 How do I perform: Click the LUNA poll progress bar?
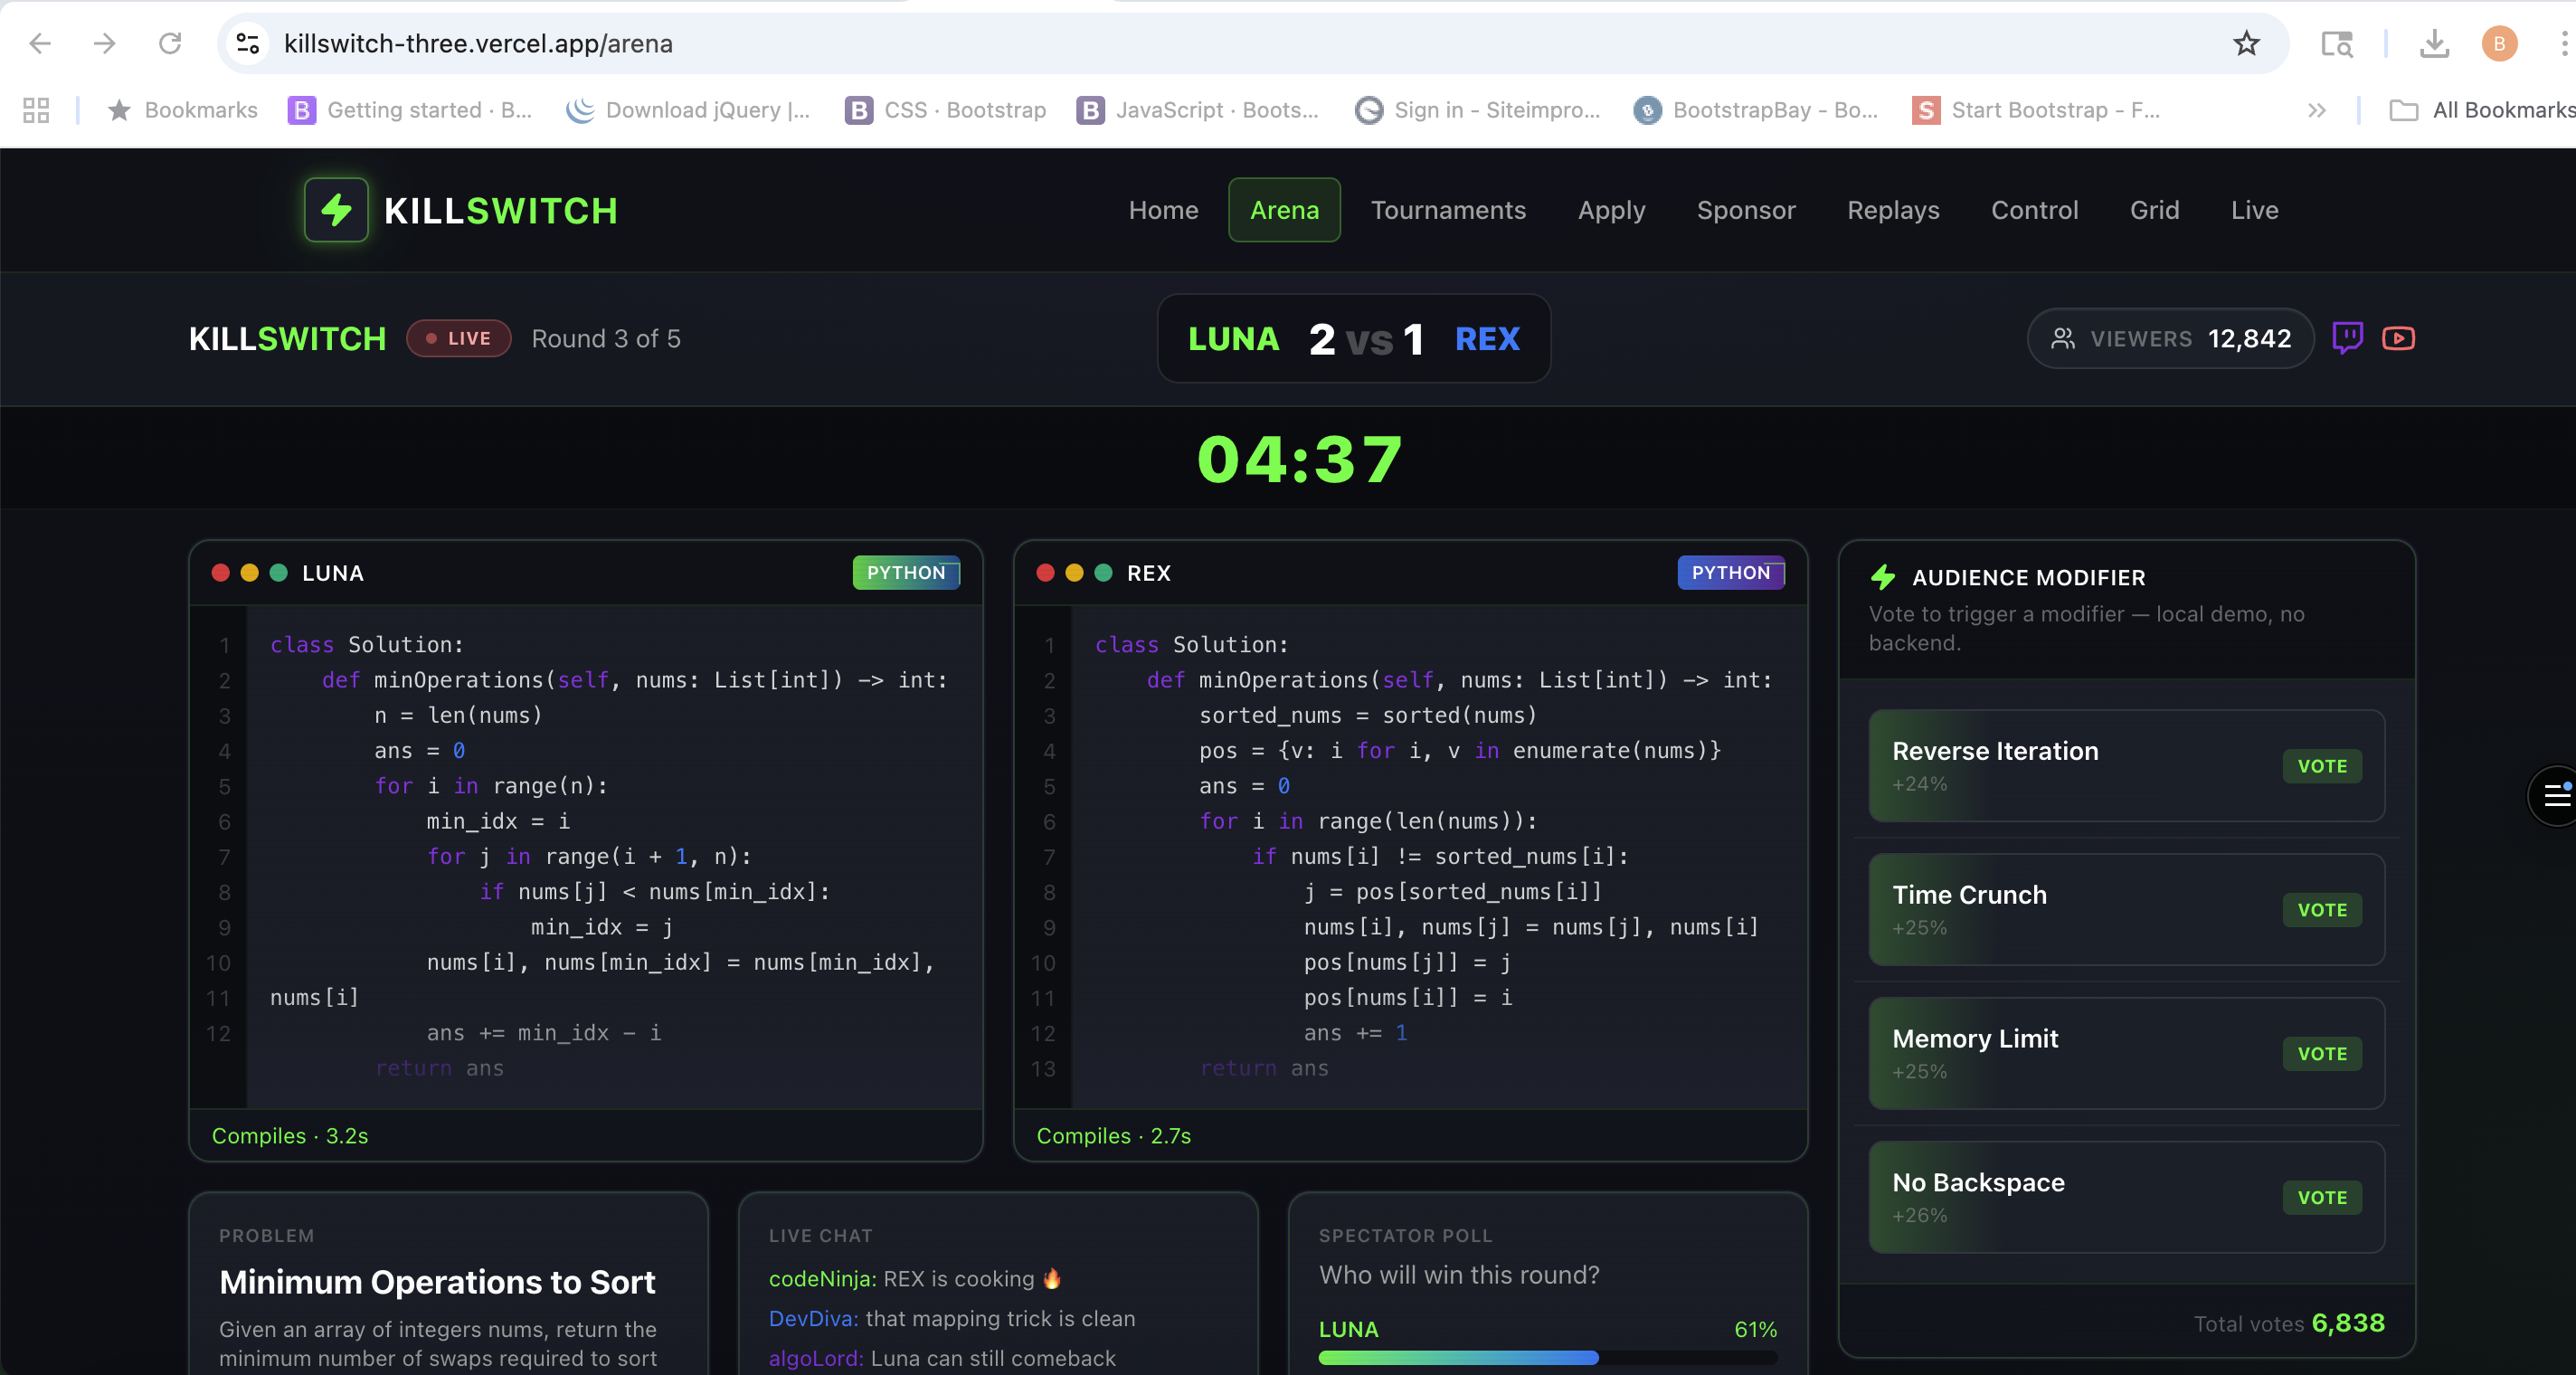point(1547,1358)
